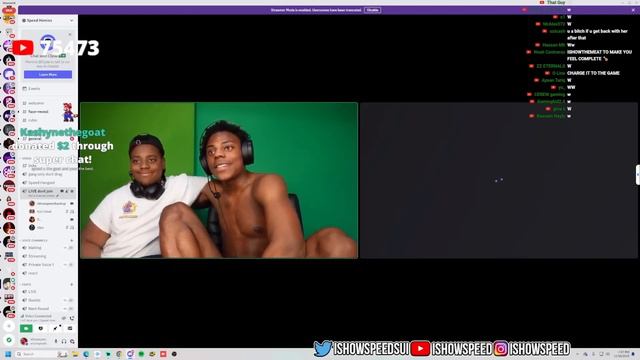Click the share your screen button
Image resolution: width=640 pixels, height=360 pixels.
tap(41, 329)
